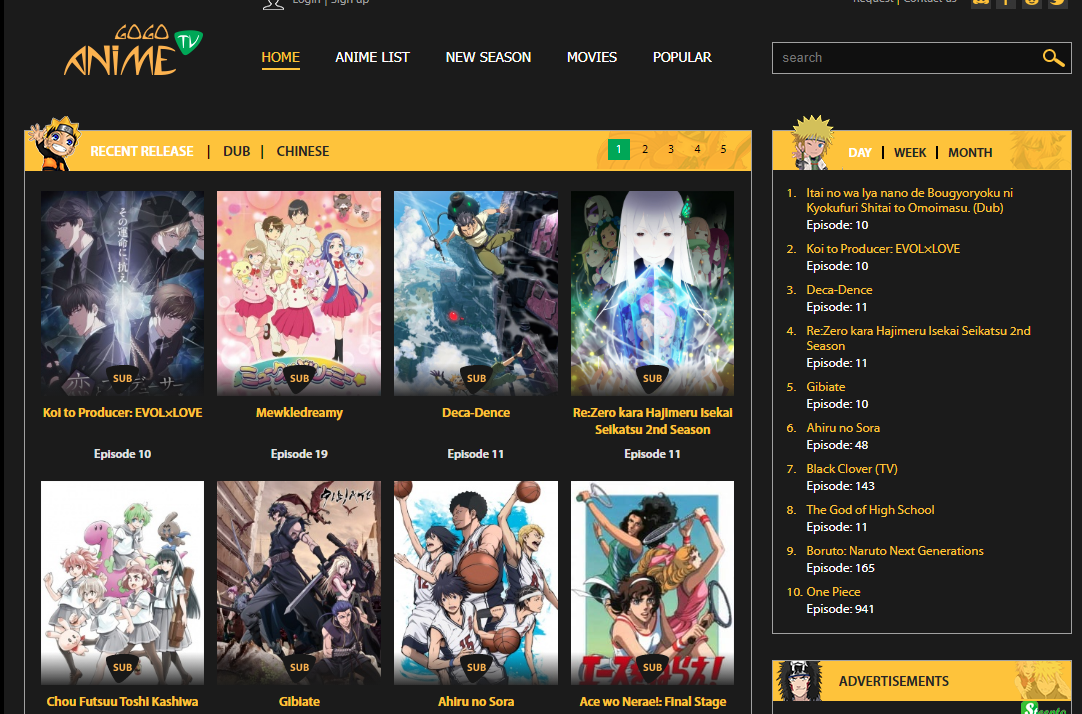Click 'Episode 10' under Koi to Producer card

click(122, 454)
